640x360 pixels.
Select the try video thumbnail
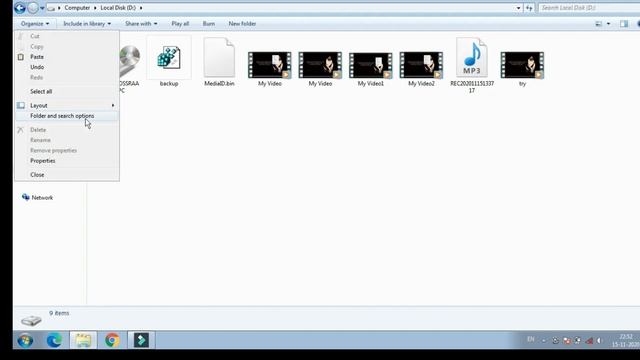(522, 65)
